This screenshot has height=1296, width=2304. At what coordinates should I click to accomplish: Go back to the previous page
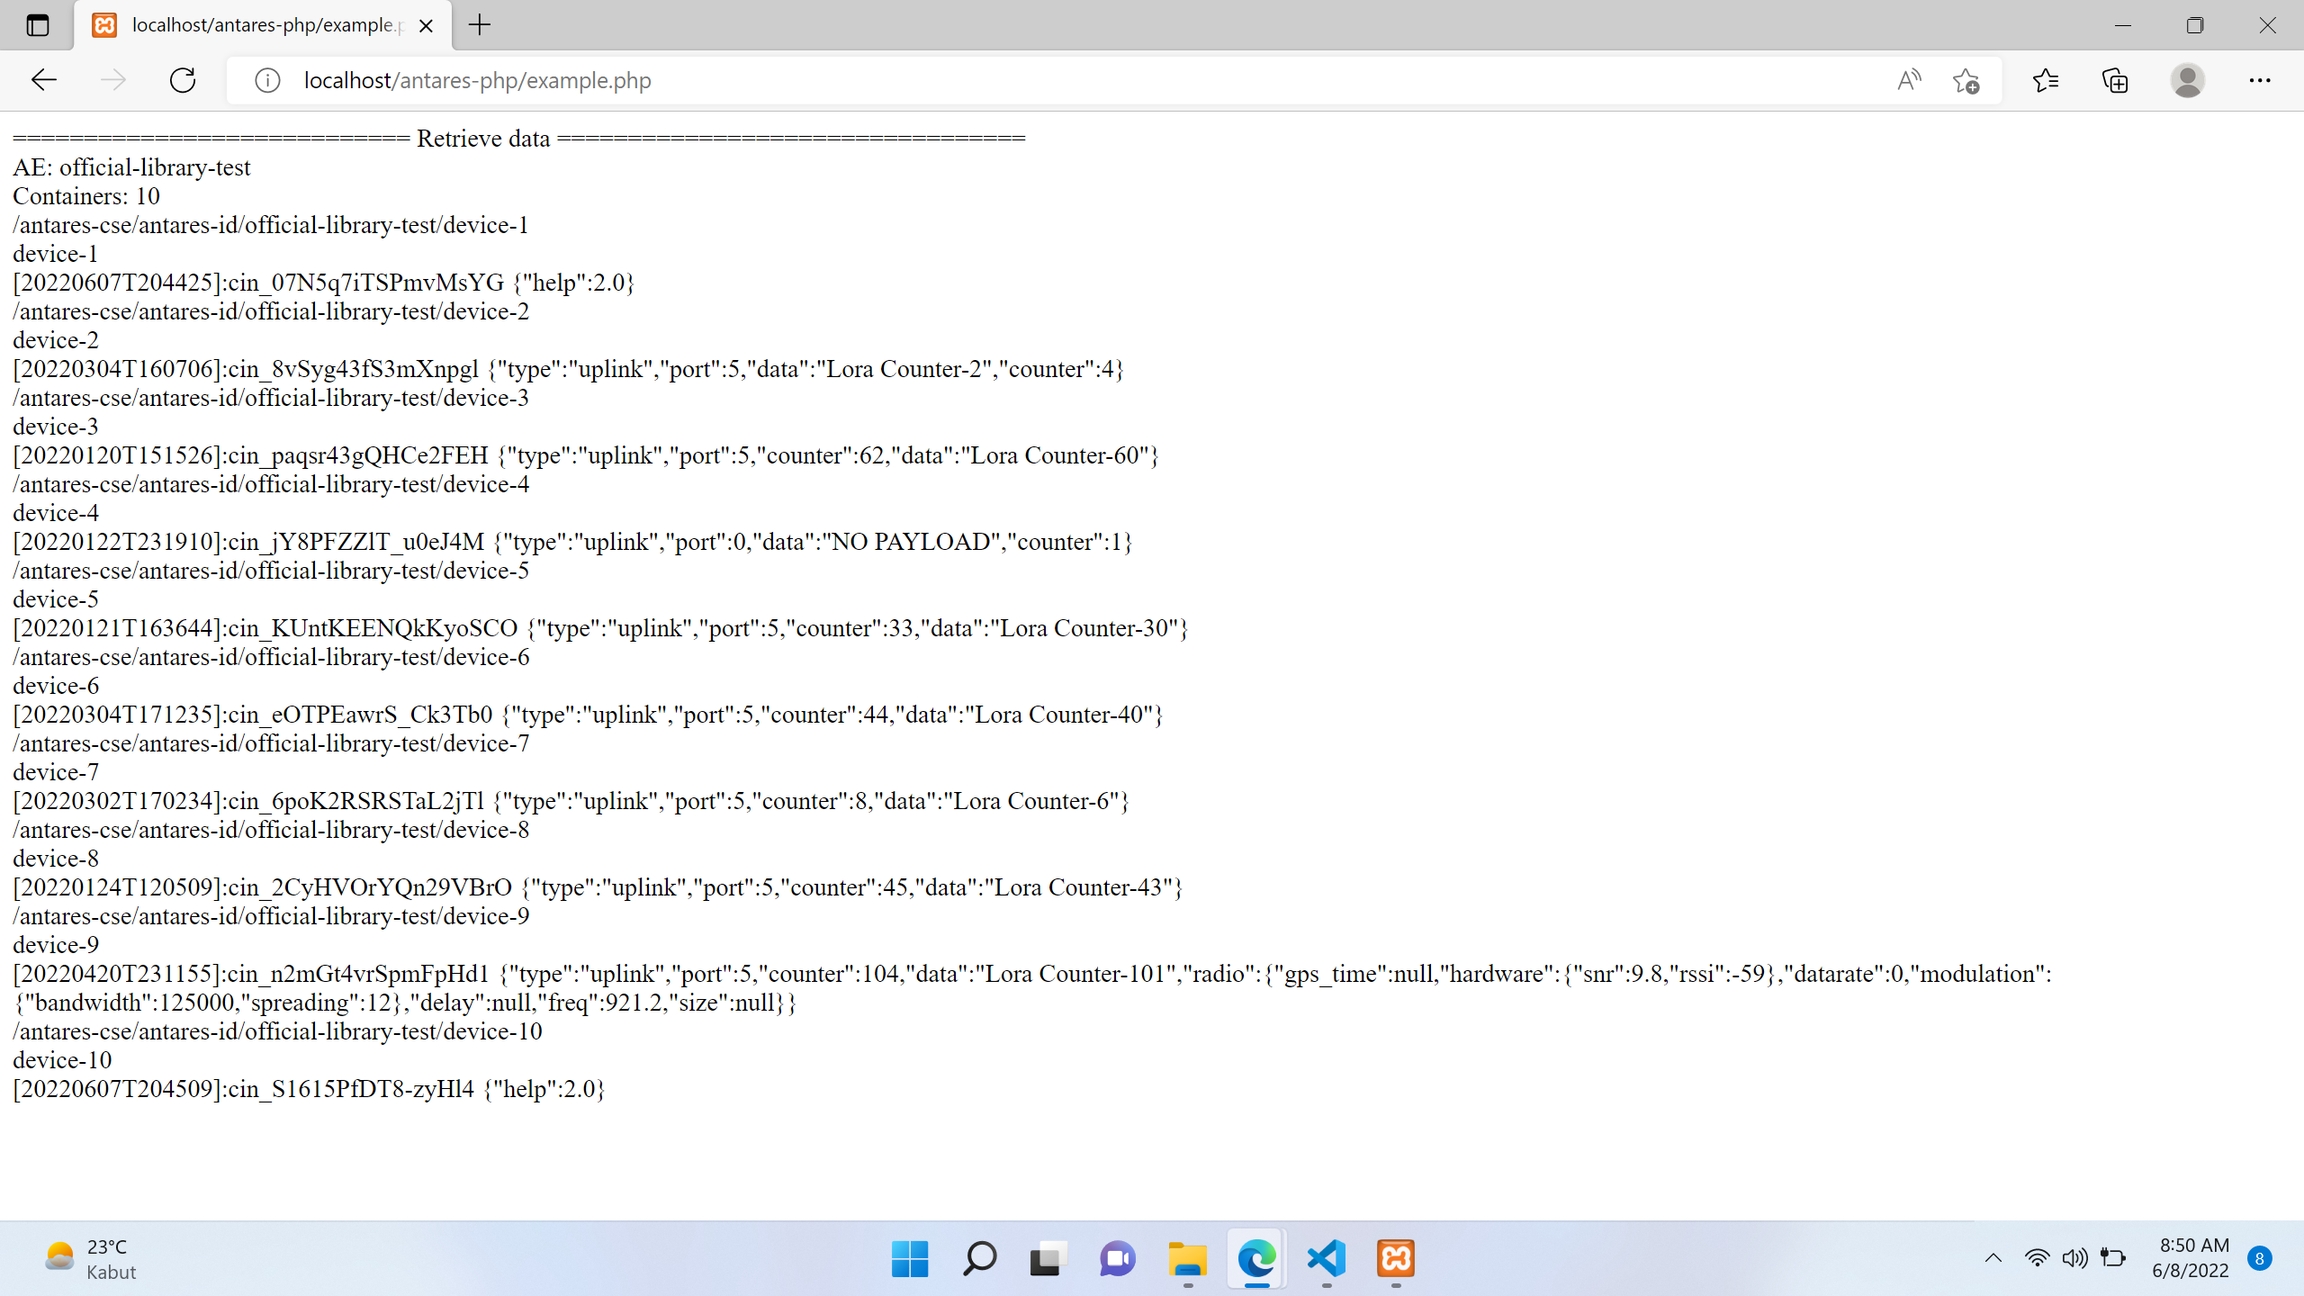pos(44,80)
